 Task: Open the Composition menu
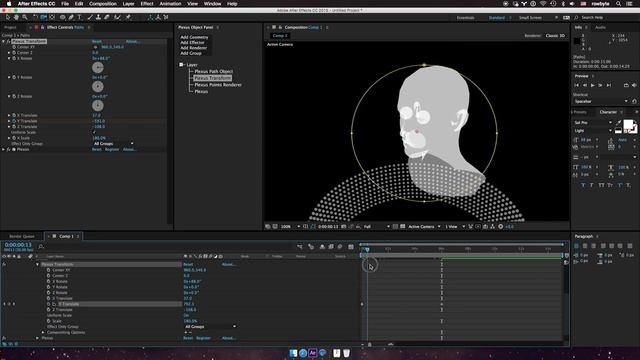[x=103, y=4]
